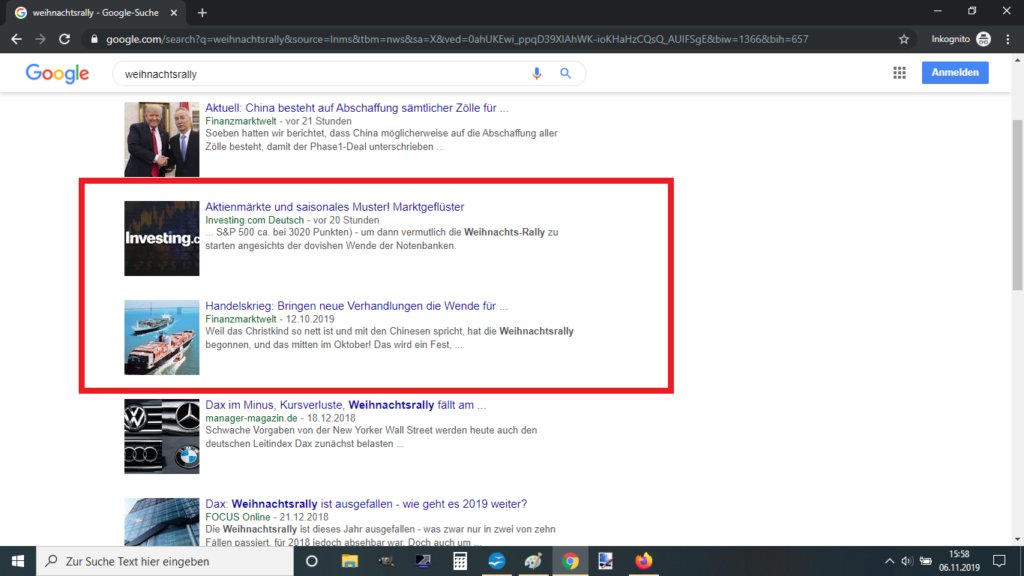Start voice search with the microphone icon
1024x576 pixels.
(x=537, y=74)
